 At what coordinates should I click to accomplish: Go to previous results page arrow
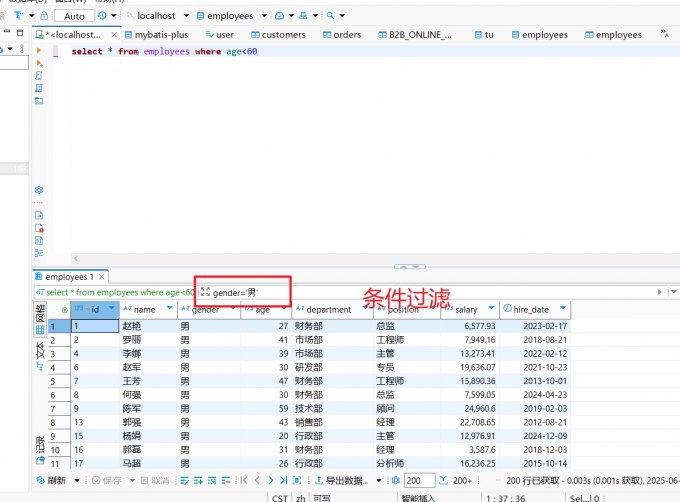click(x=257, y=480)
